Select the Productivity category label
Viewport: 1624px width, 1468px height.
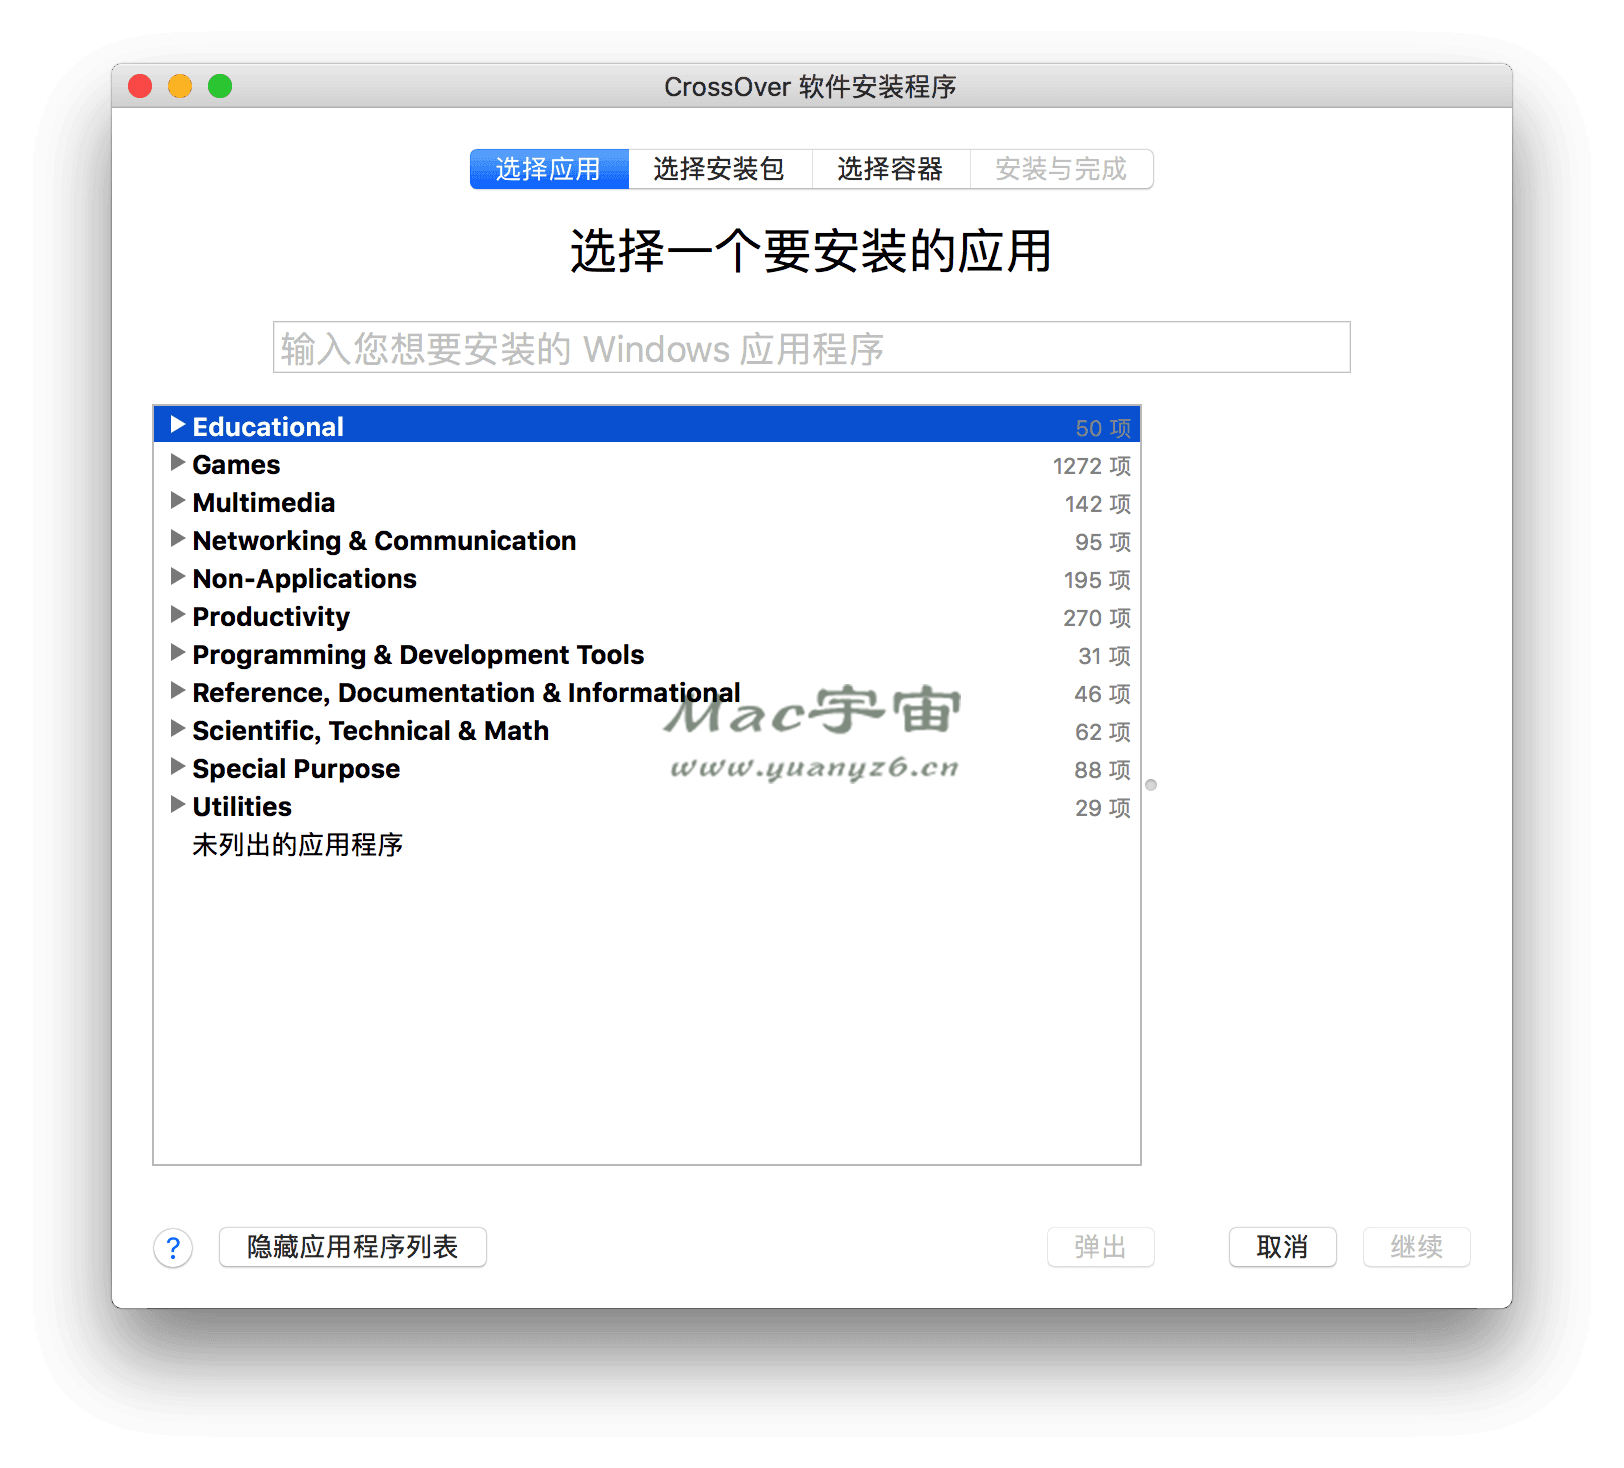(271, 617)
